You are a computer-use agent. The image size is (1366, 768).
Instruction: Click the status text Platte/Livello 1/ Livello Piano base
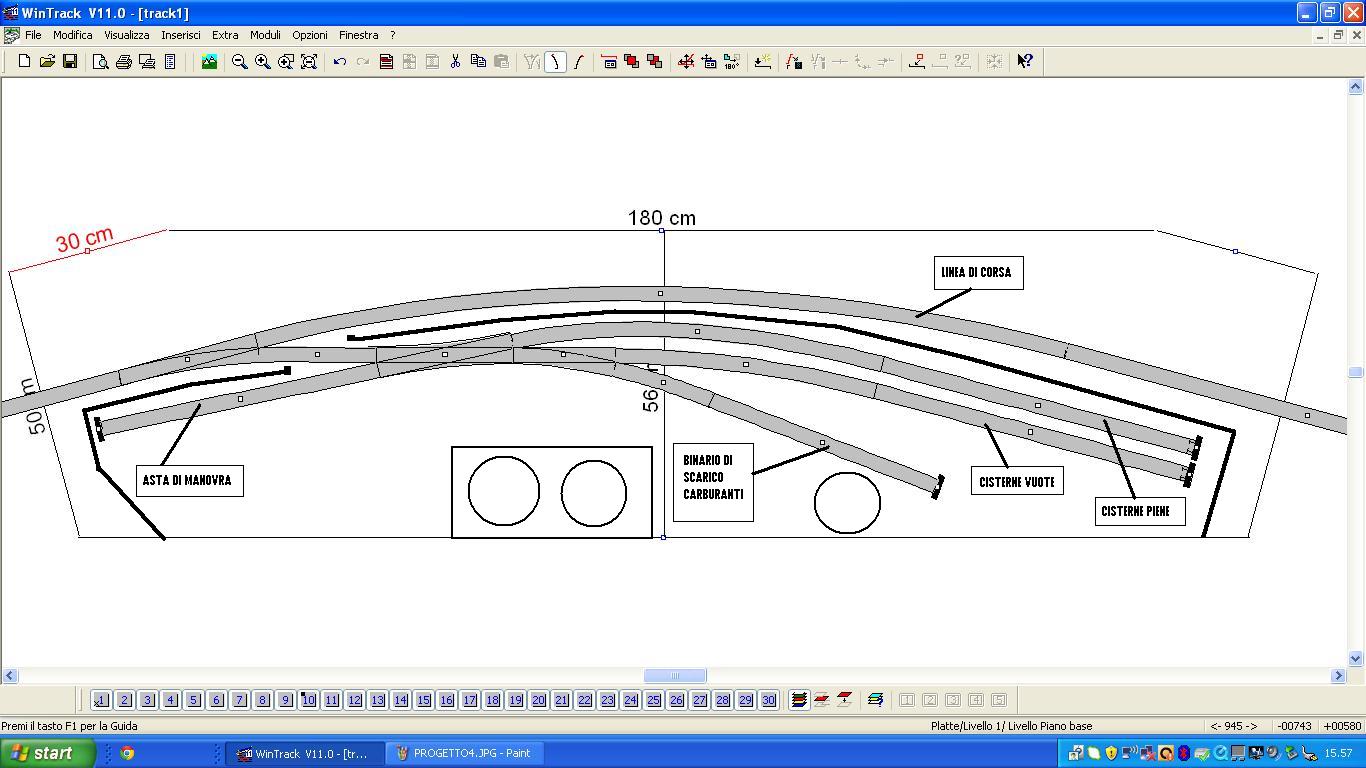point(1011,726)
